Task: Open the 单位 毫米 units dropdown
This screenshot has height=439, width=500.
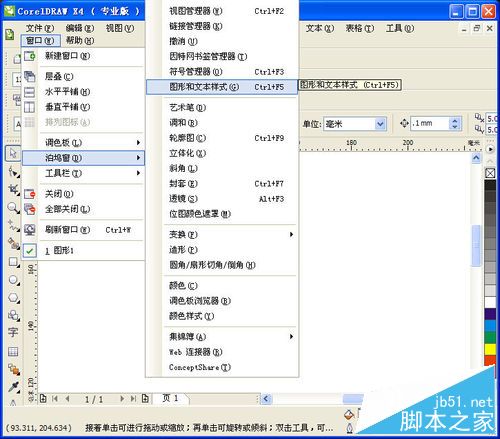Action: click(380, 124)
